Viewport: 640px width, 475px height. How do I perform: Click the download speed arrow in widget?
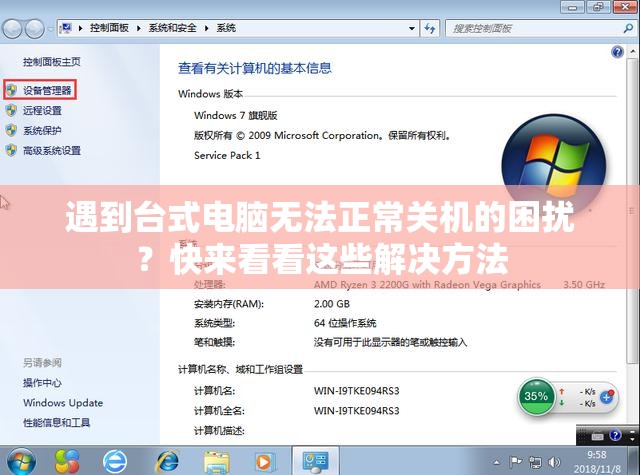[562, 403]
